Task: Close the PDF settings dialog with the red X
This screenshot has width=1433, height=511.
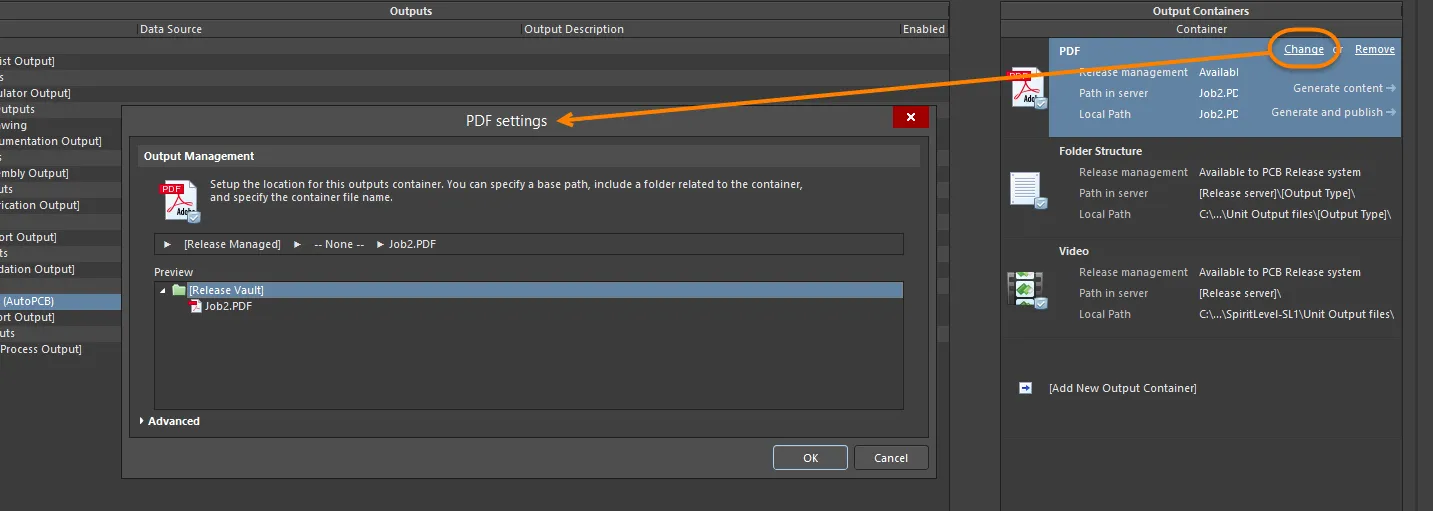Action: (910, 118)
